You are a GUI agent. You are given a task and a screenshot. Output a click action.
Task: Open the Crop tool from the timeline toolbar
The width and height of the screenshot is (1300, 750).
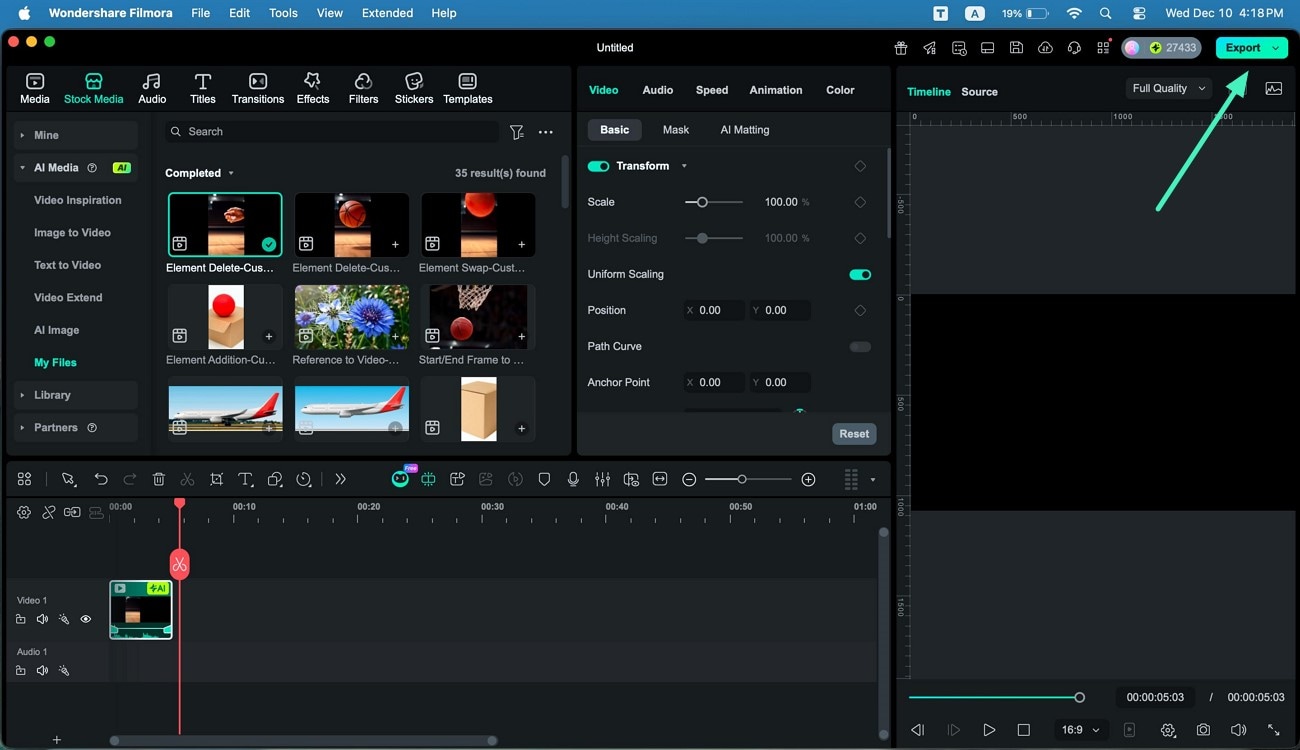(216, 479)
